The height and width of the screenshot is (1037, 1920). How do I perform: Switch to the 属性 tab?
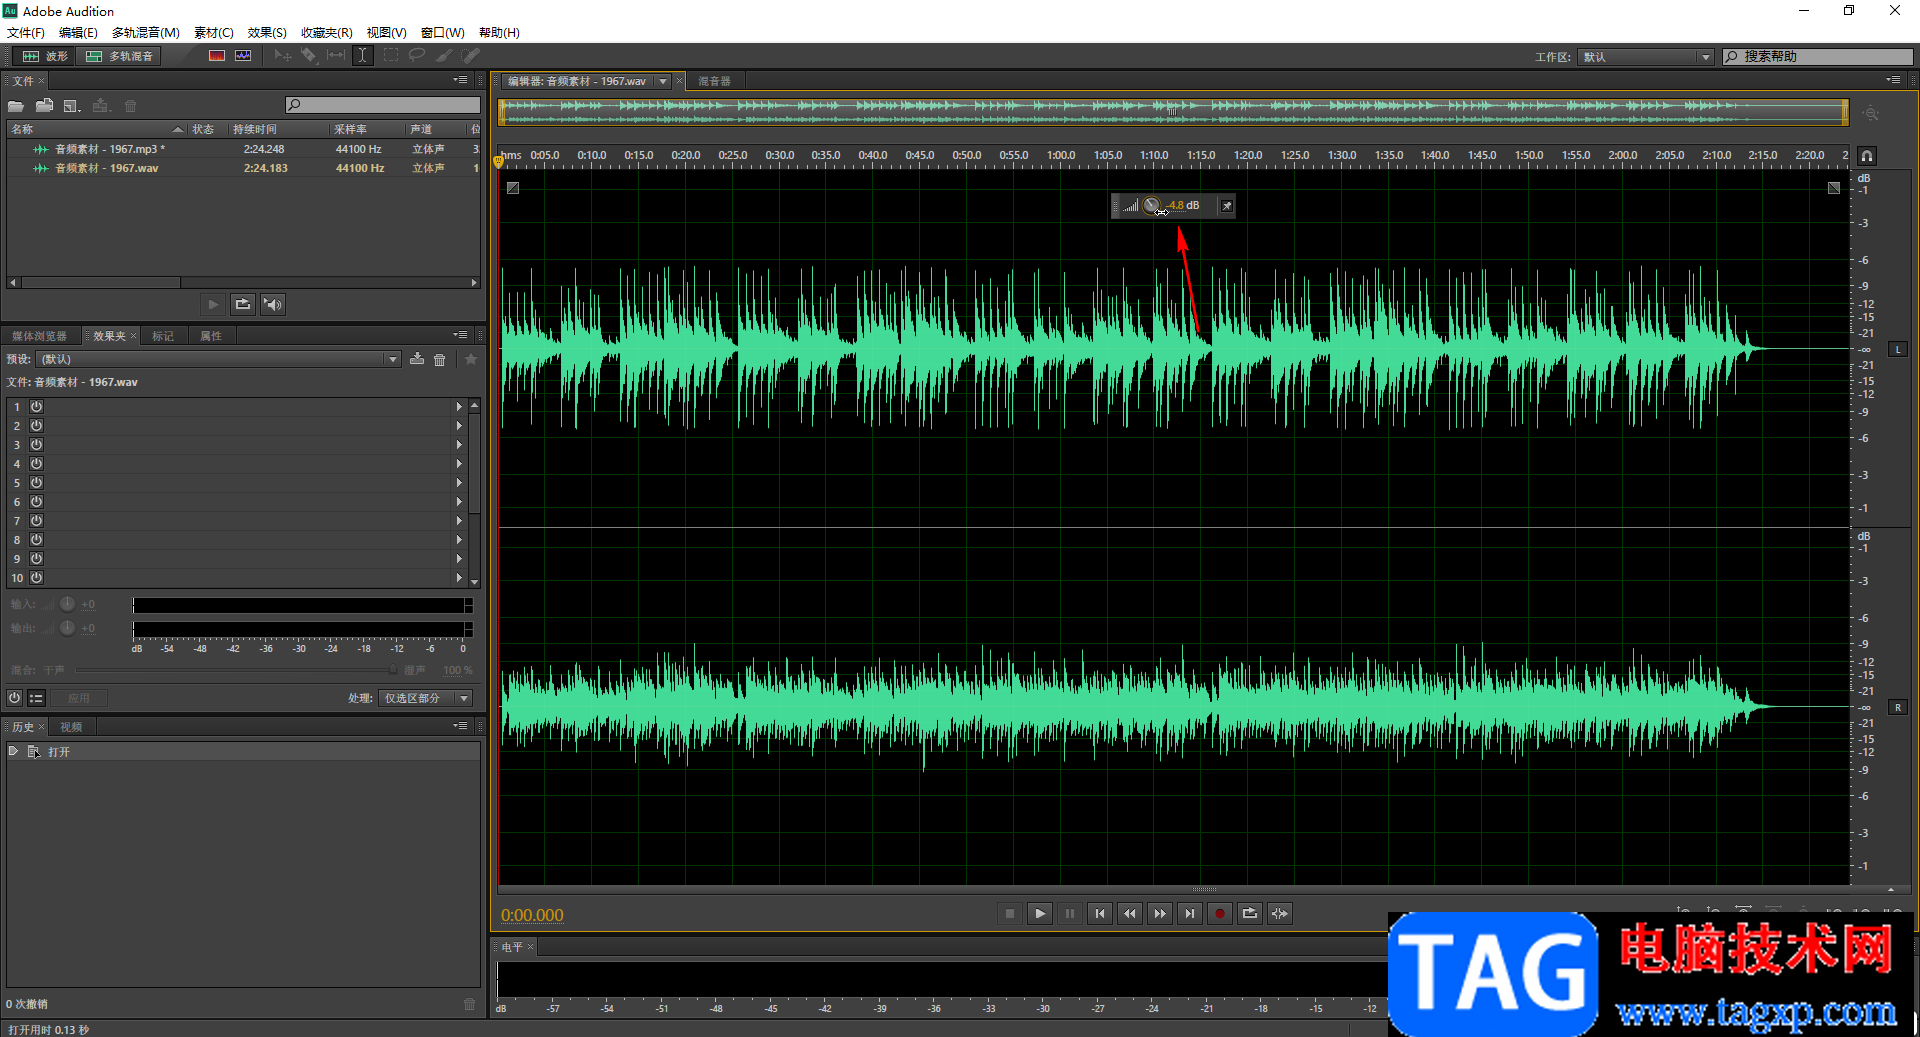coord(211,336)
